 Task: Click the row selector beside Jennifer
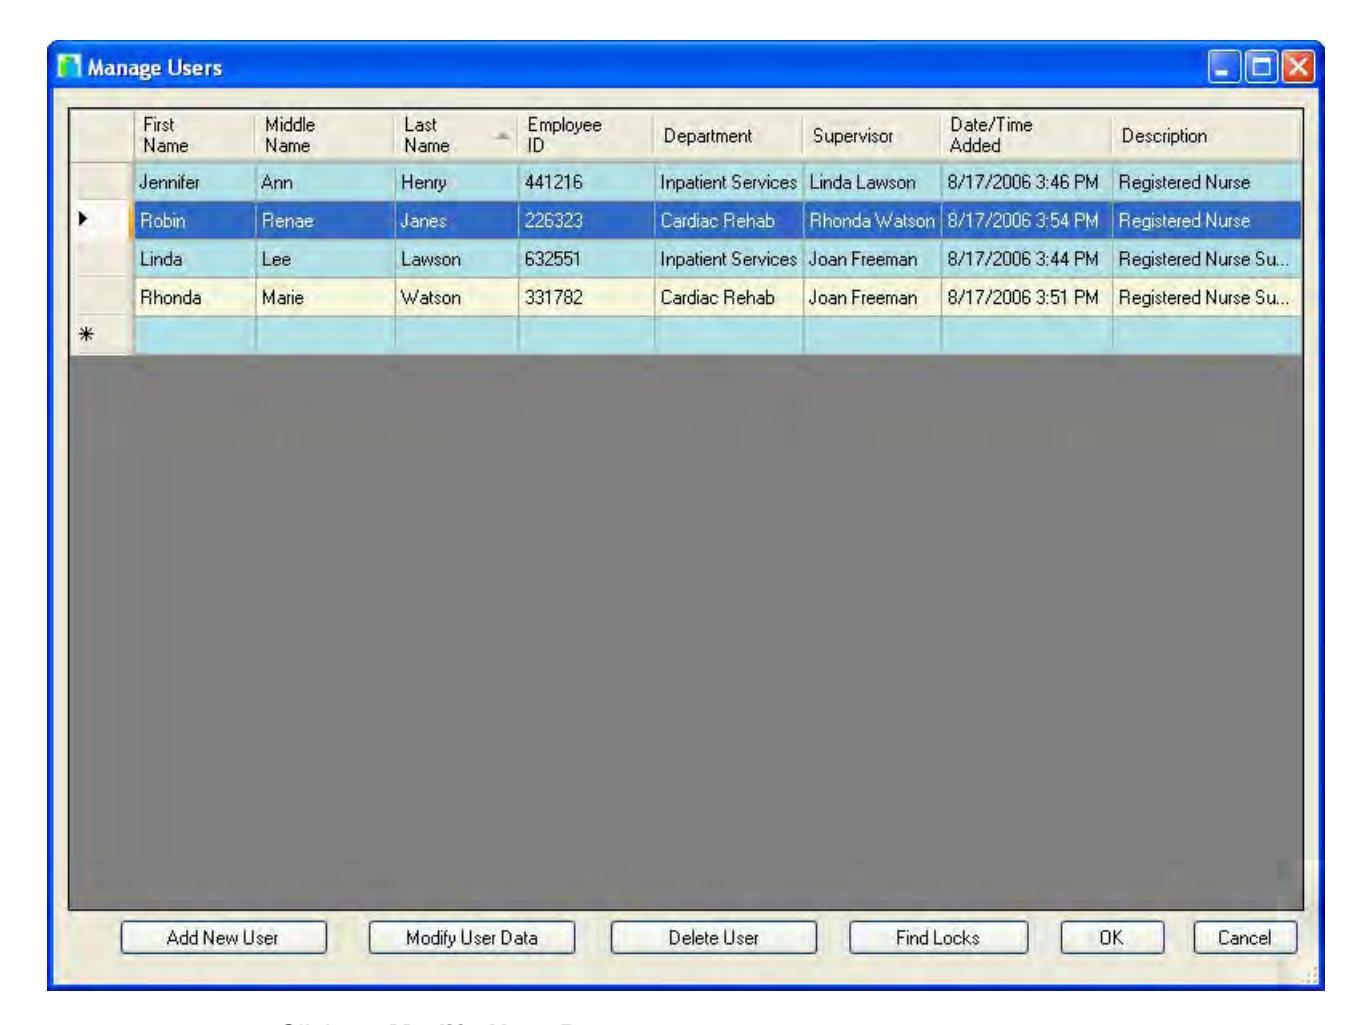click(x=102, y=183)
